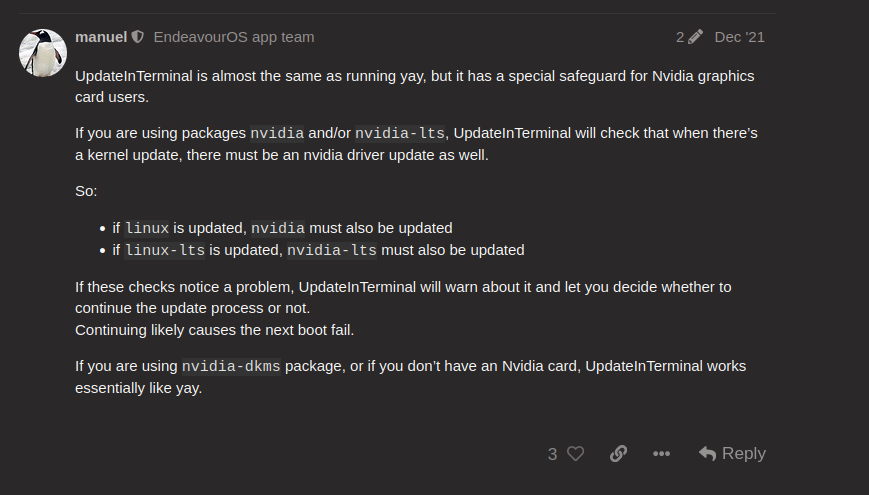
Task: Click the moderator shield icon beside manuel
Action: [x=137, y=37]
